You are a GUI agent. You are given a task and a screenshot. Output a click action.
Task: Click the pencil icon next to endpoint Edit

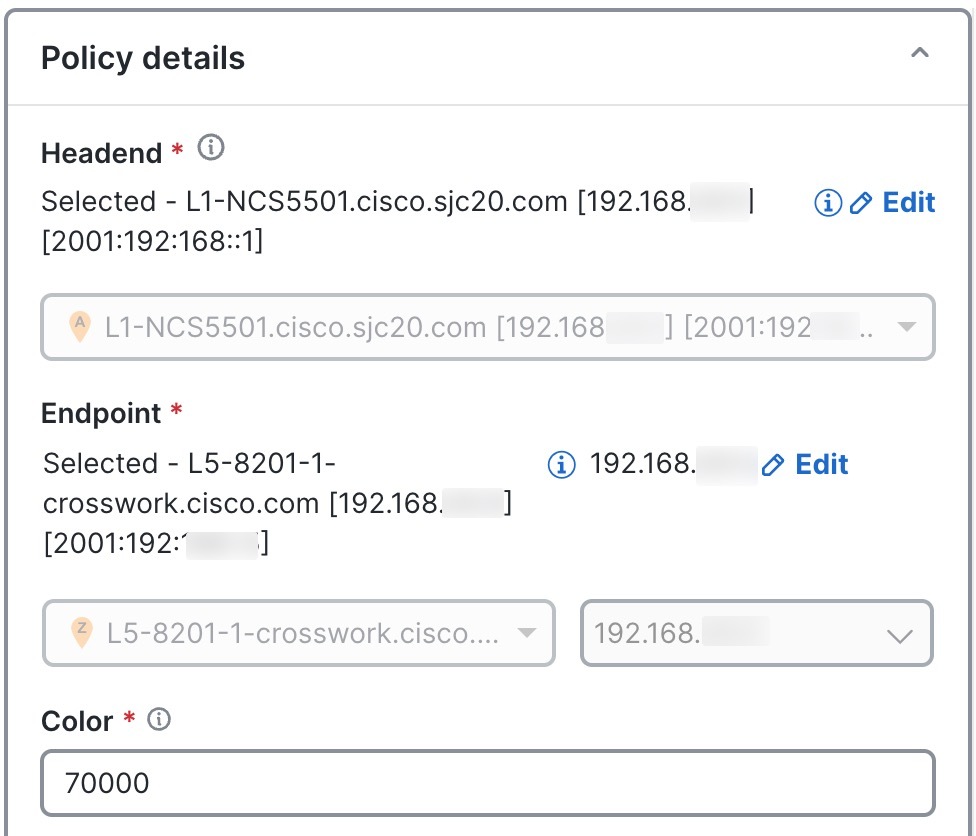click(771, 464)
